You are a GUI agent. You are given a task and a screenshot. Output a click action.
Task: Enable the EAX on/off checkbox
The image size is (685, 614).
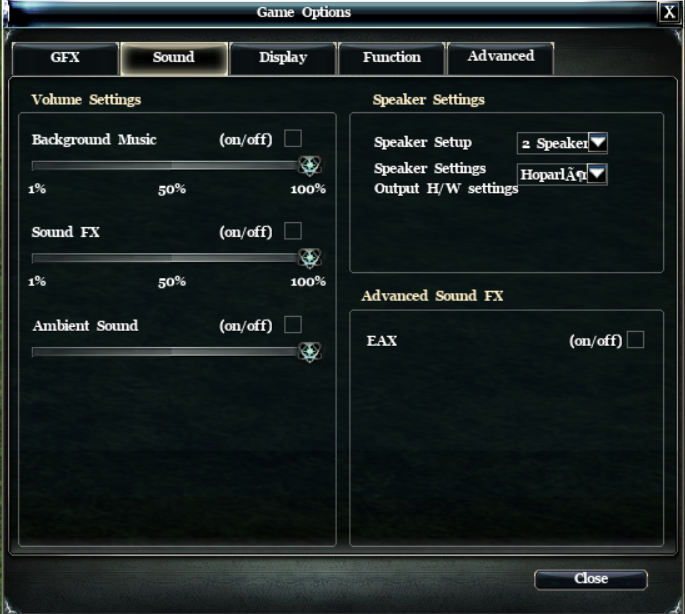pyautogui.click(x=635, y=340)
